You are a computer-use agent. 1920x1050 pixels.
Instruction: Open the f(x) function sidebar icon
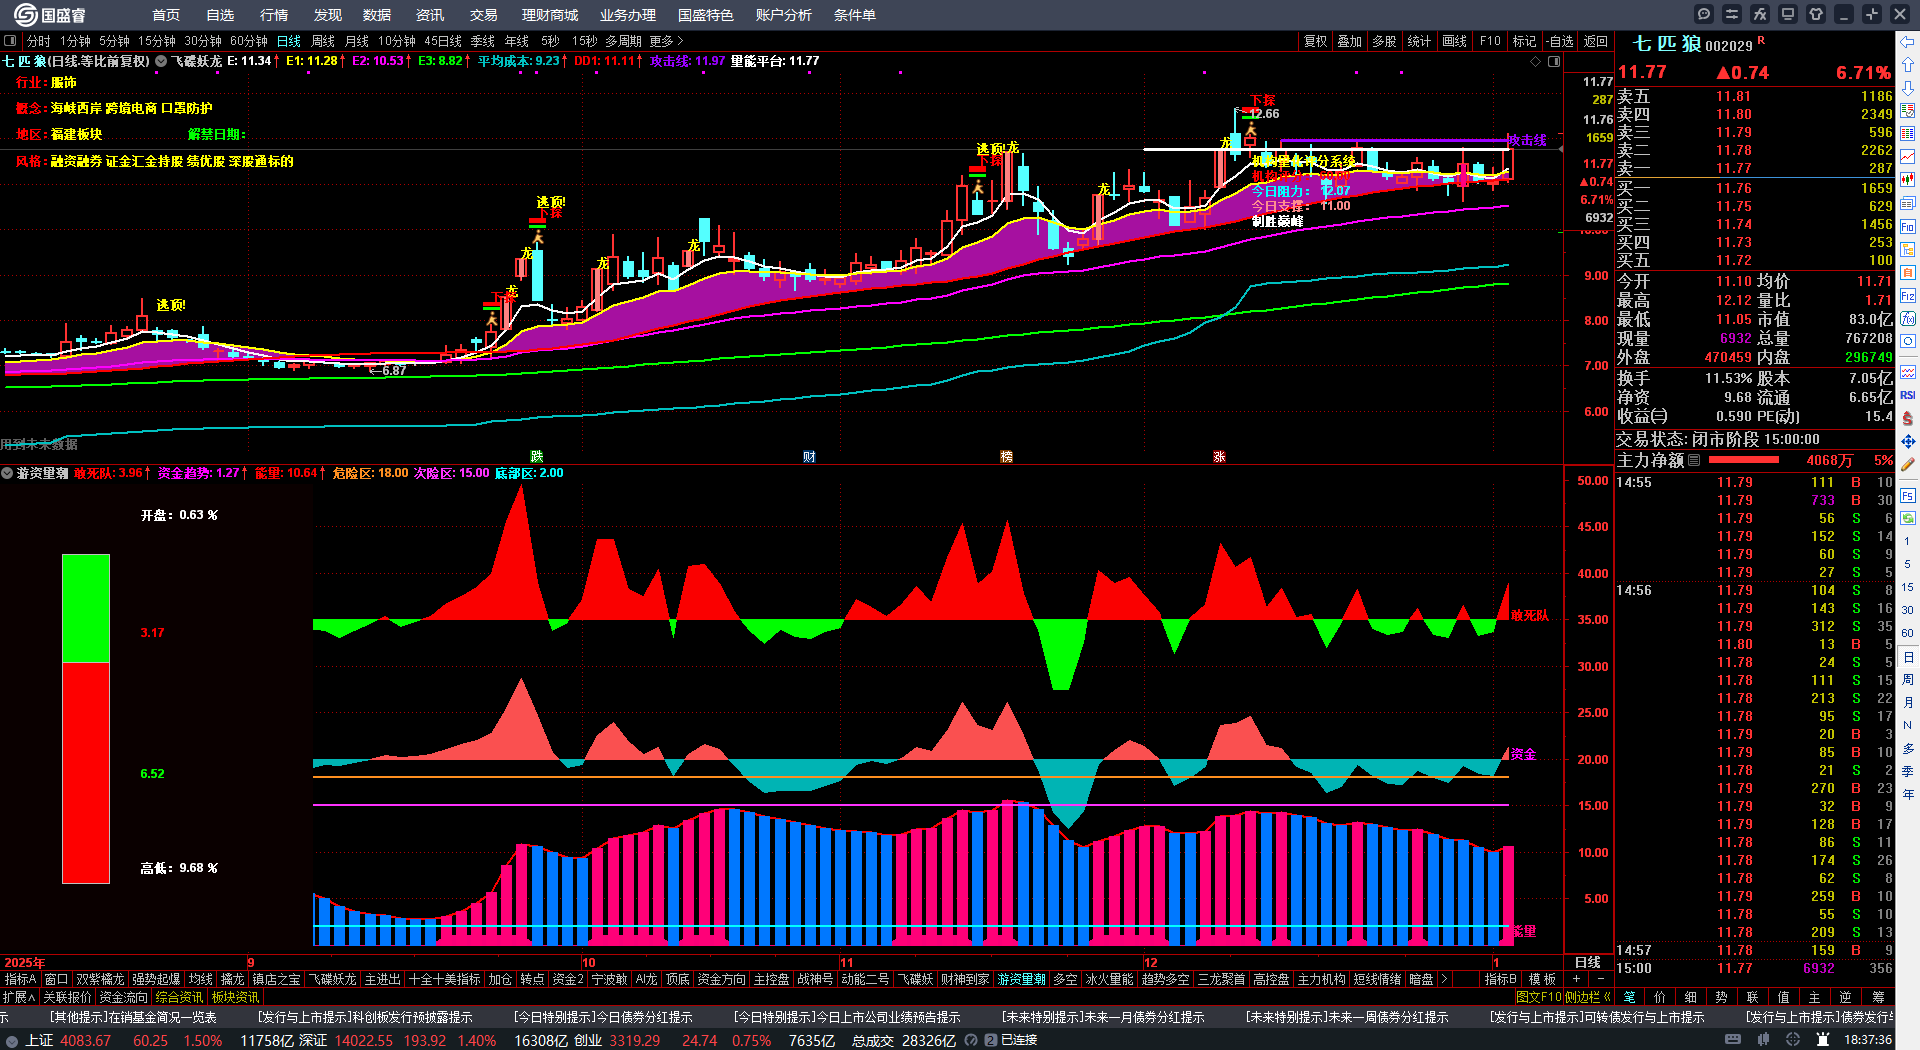(x=1908, y=318)
